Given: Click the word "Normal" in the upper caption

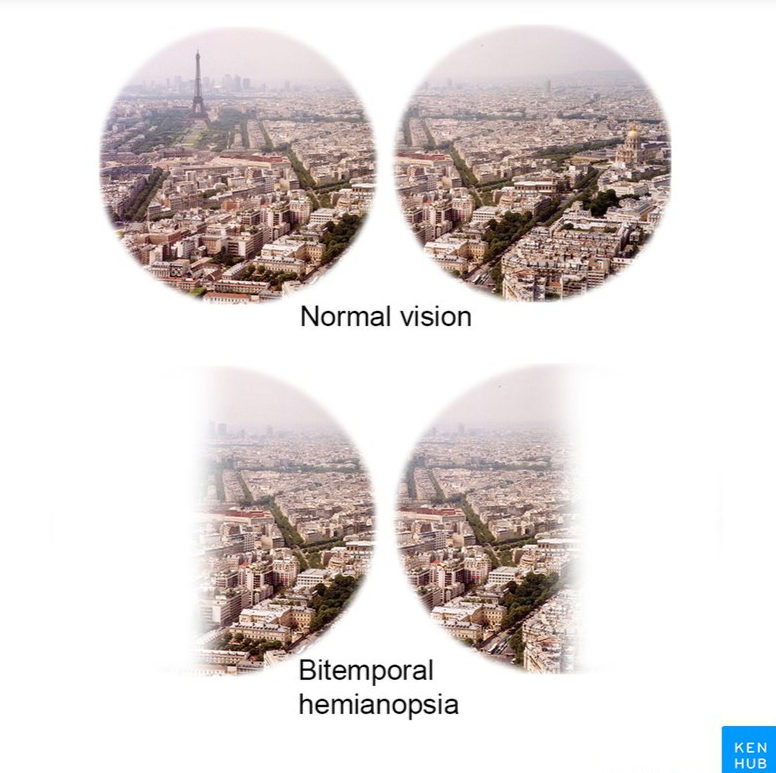Looking at the screenshot, I should [x=346, y=316].
